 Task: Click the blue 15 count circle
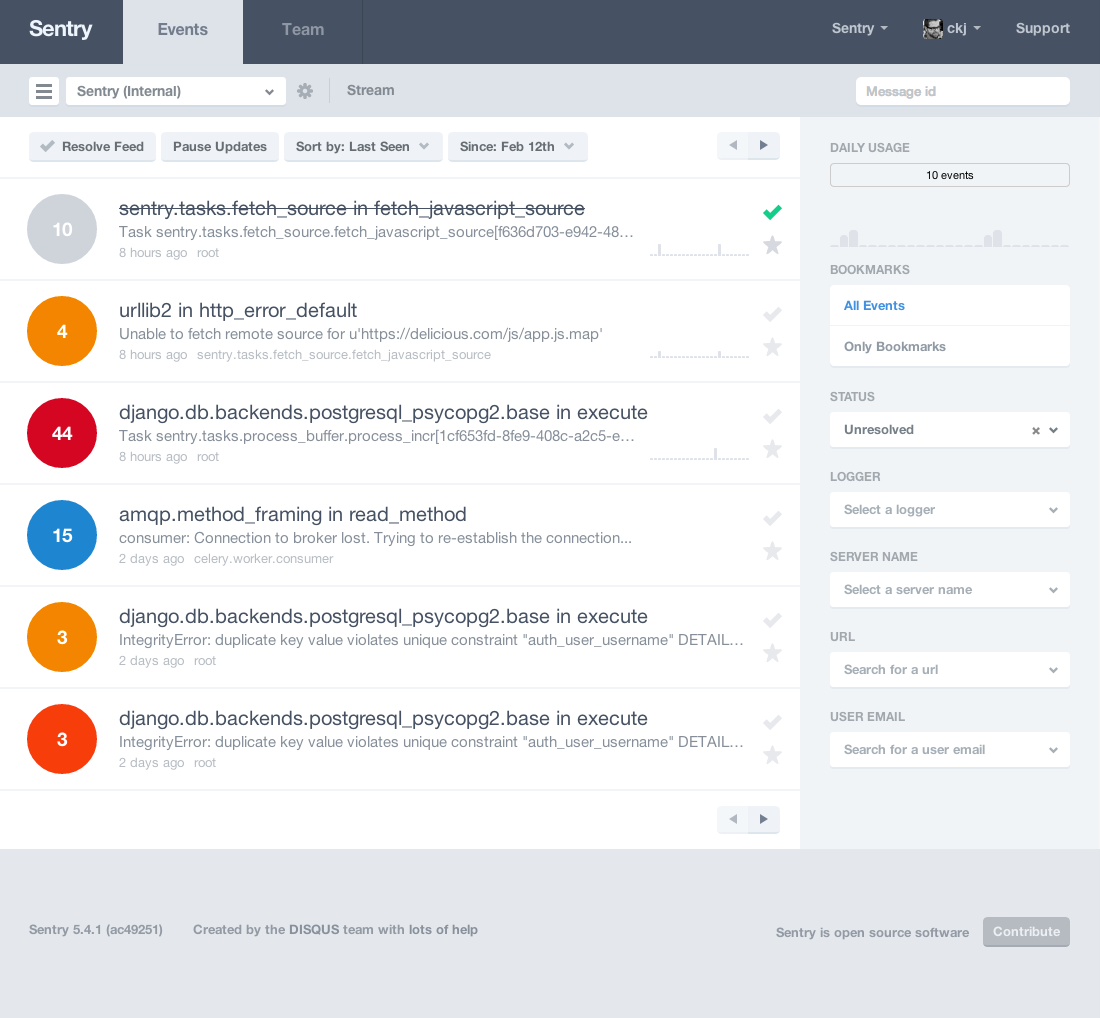(x=62, y=535)
